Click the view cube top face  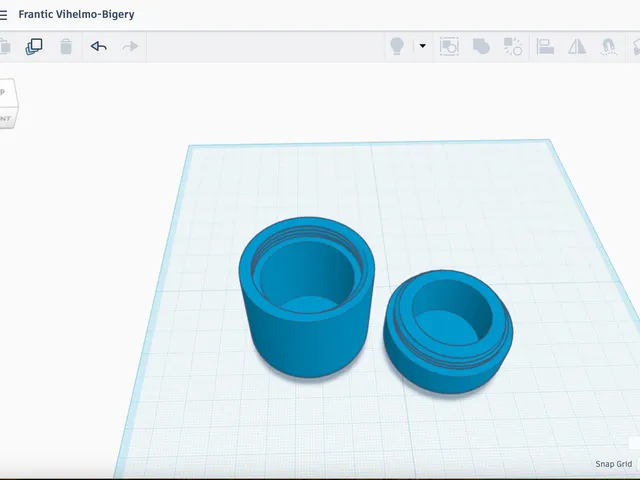7,93
